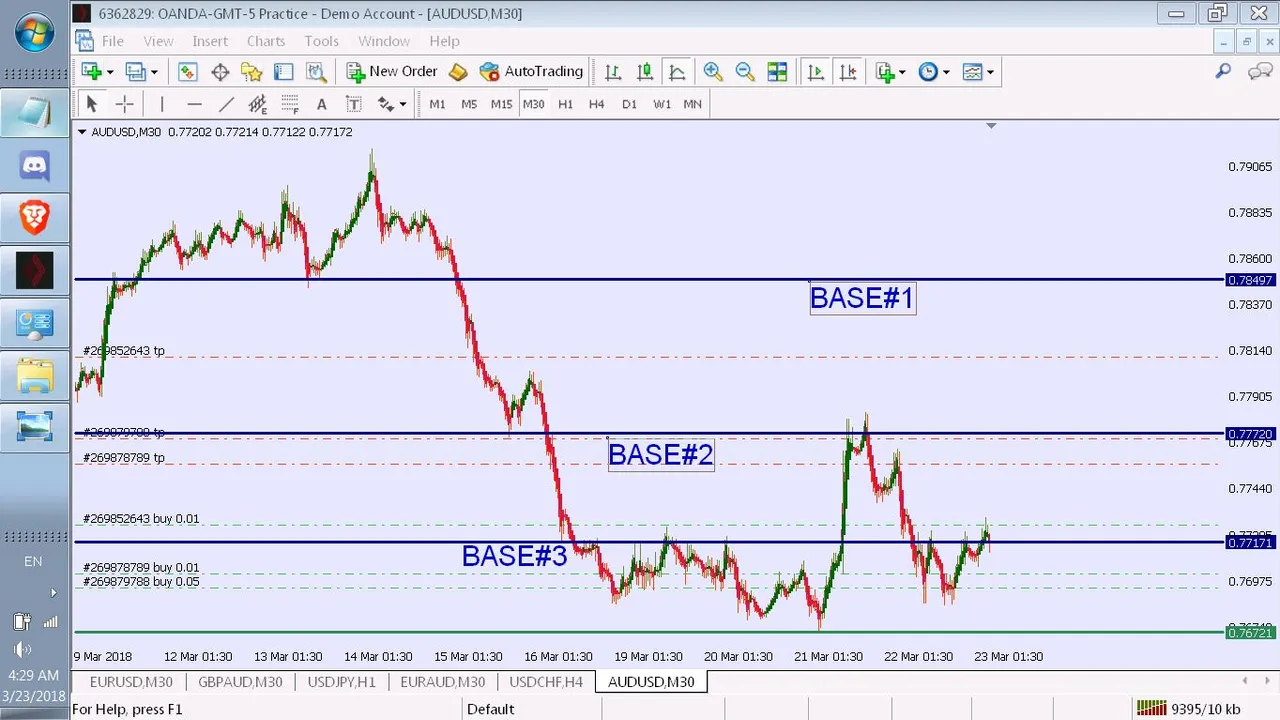Viewport: 1280px width, 720px height.
Task: Select the Equidistant Channel tool
Action: click(258, 104)
